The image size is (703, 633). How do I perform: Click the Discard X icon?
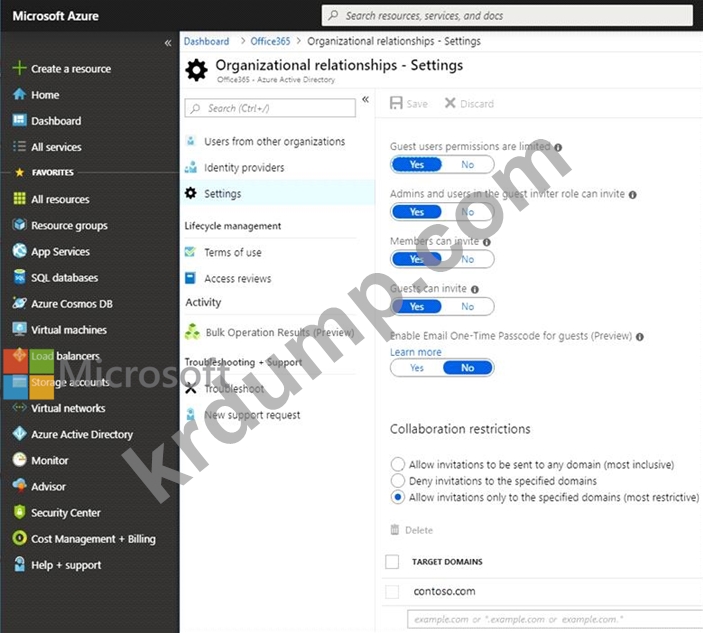[x=450, y=104]
